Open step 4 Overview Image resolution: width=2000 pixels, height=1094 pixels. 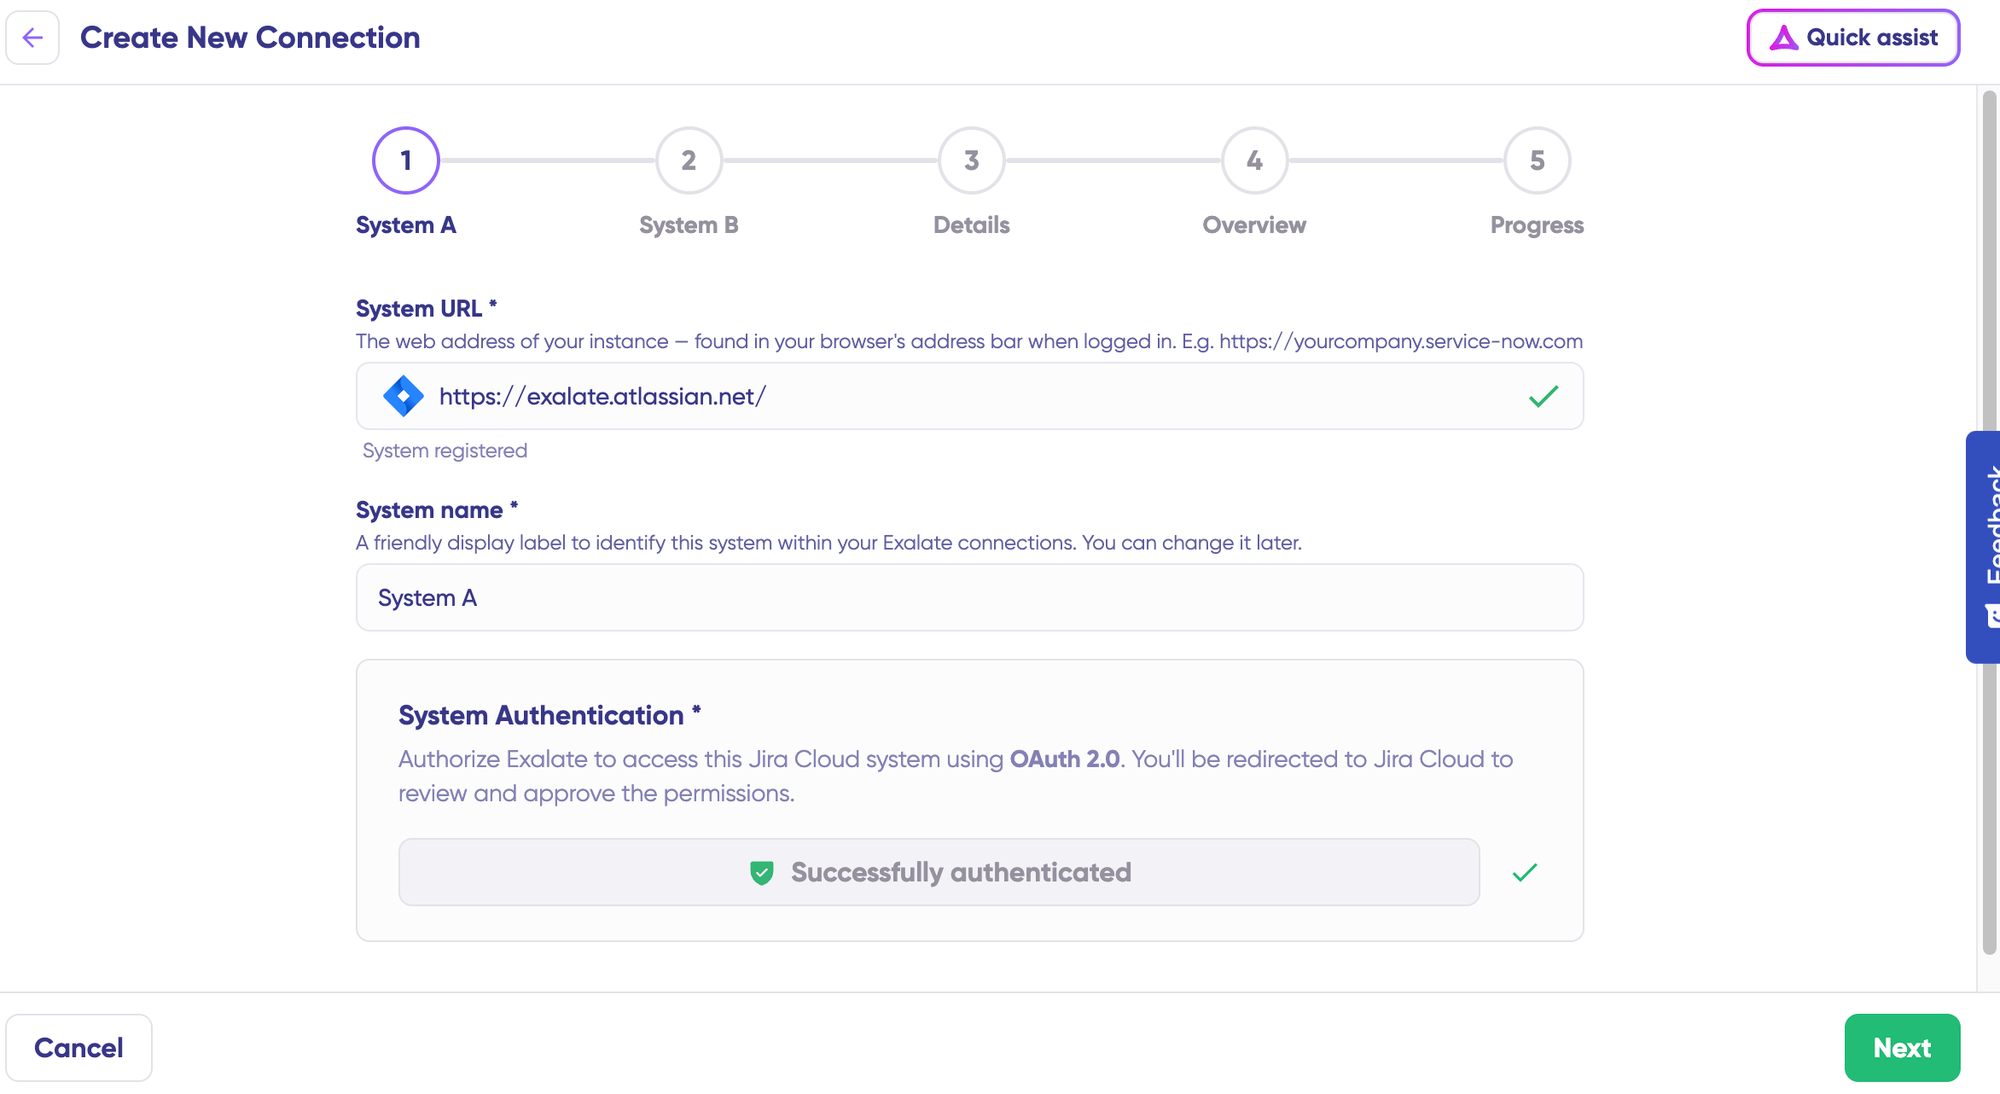[1255, 160]
